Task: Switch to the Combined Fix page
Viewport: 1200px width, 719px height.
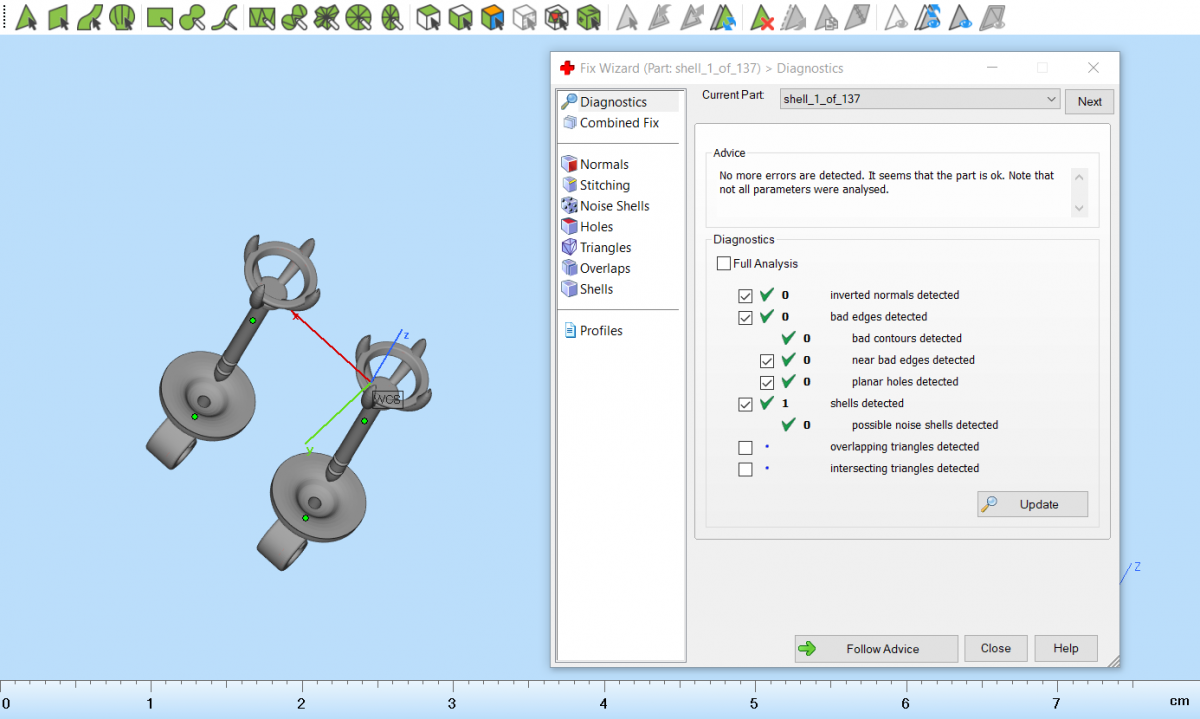Action: [618, 123]
